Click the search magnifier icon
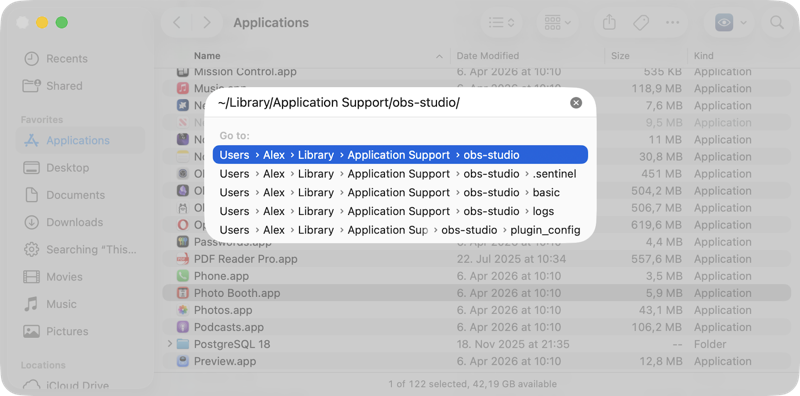The width and height of the screenshot is (800, 396). pos(777,22)
